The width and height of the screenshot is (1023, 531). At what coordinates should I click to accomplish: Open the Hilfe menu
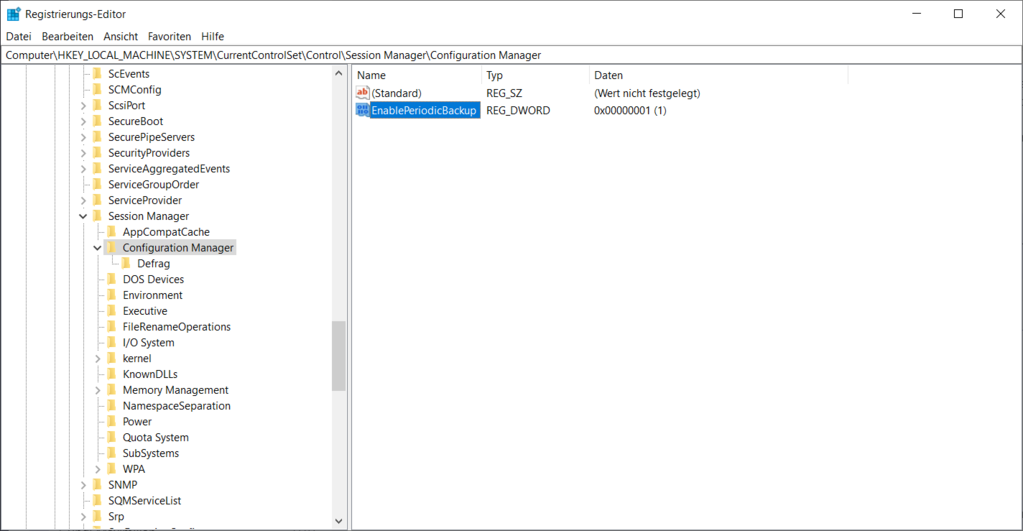[213, 37]
